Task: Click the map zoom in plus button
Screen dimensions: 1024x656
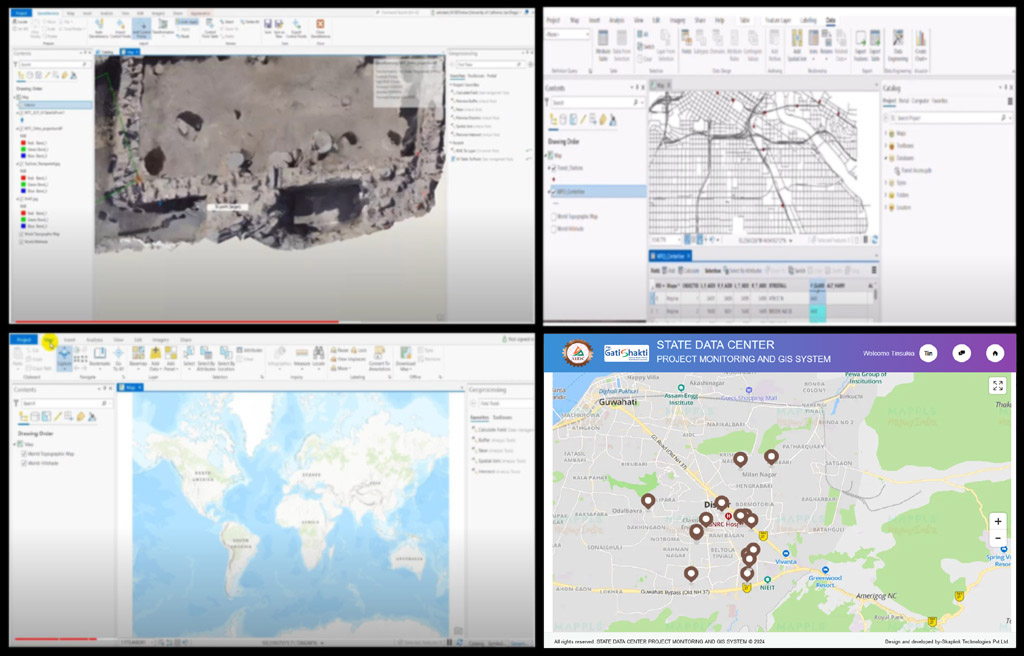Action: tap(997, 522)
